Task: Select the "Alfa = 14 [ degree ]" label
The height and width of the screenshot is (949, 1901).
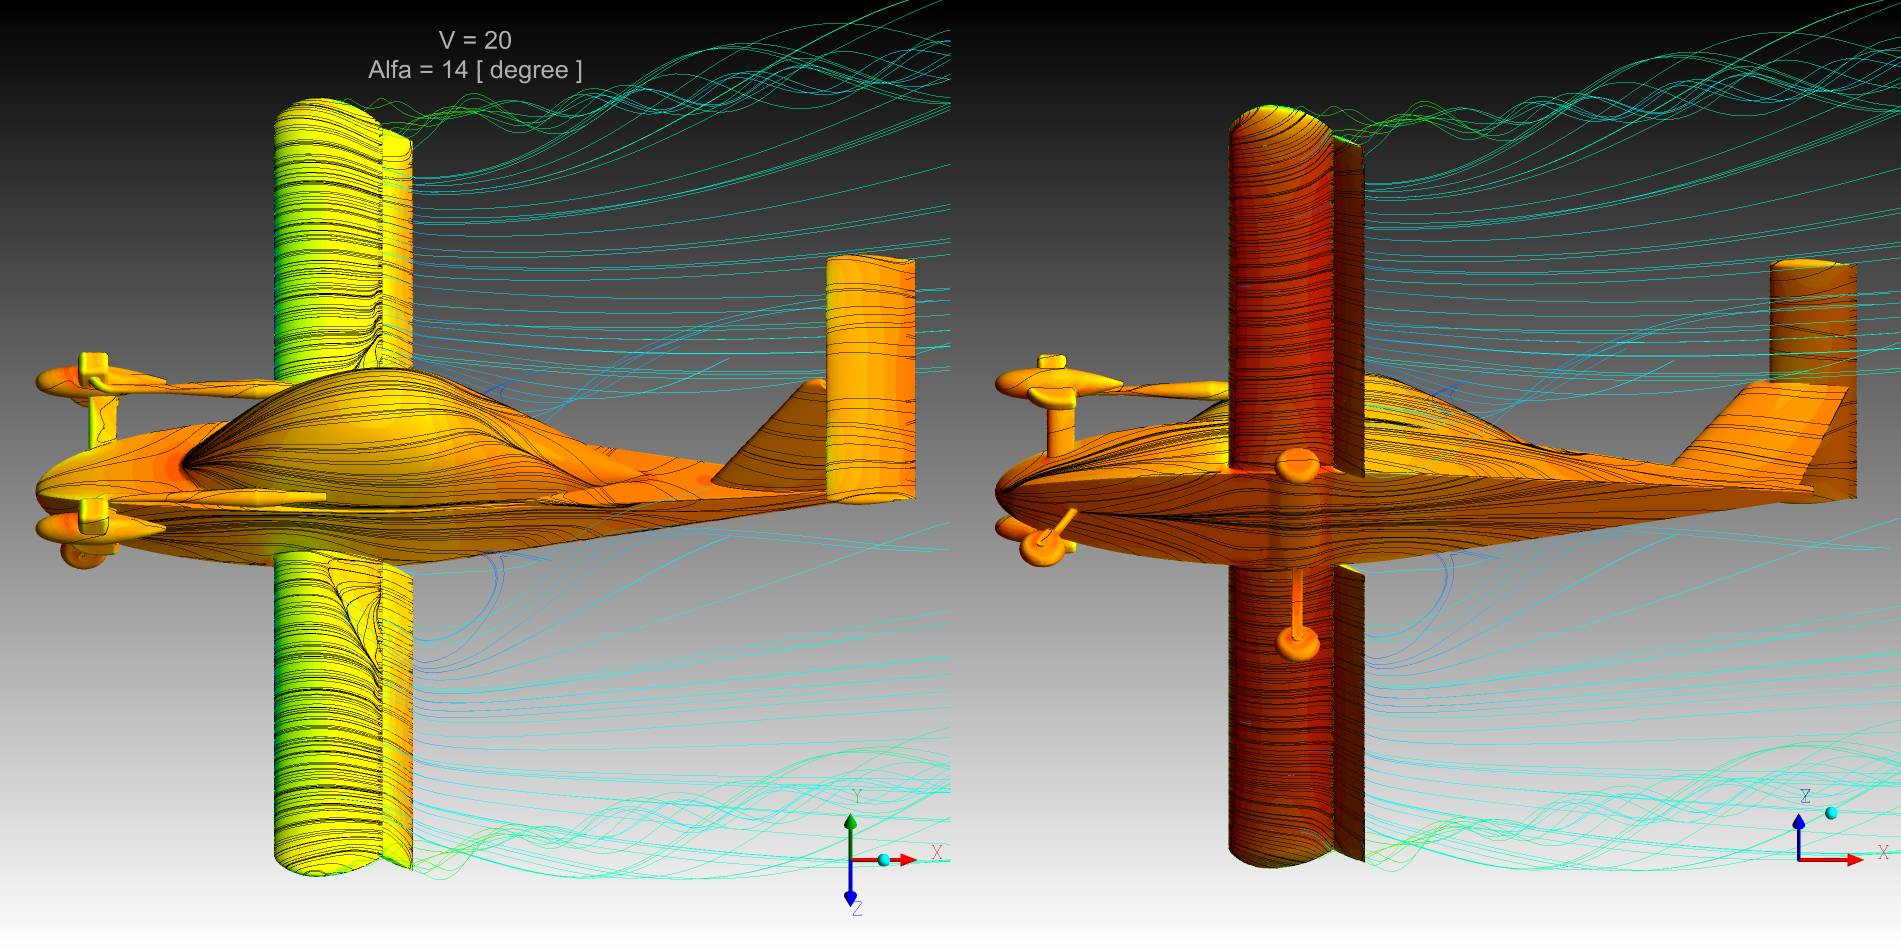Action: tap(475, 70)
